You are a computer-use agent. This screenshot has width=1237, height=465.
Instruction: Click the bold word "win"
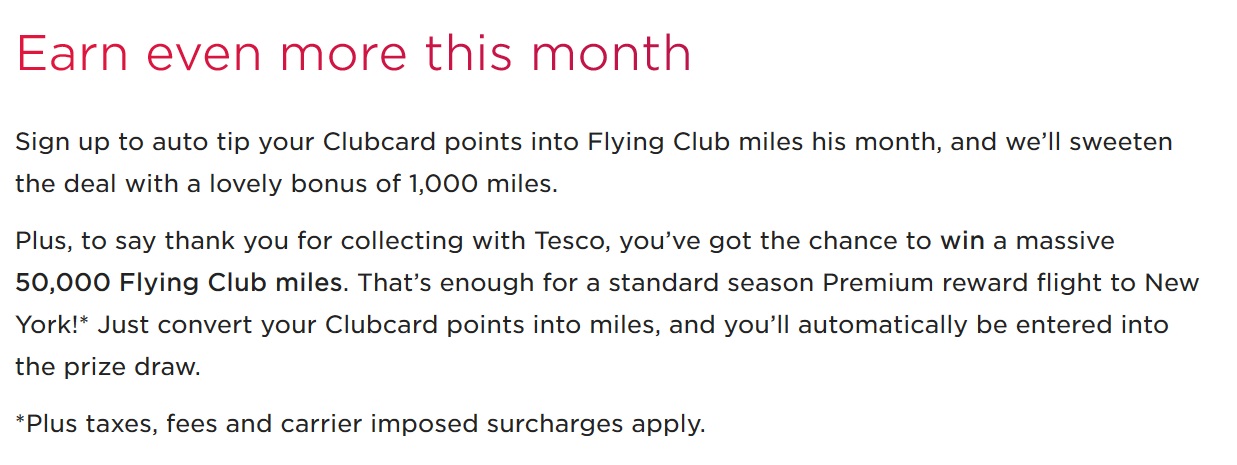click(962, 241)
